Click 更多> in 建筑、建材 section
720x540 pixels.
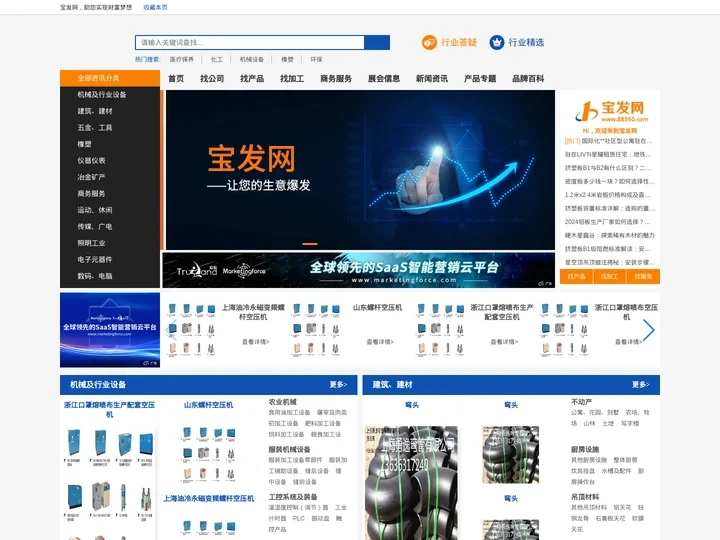[641, 385]
